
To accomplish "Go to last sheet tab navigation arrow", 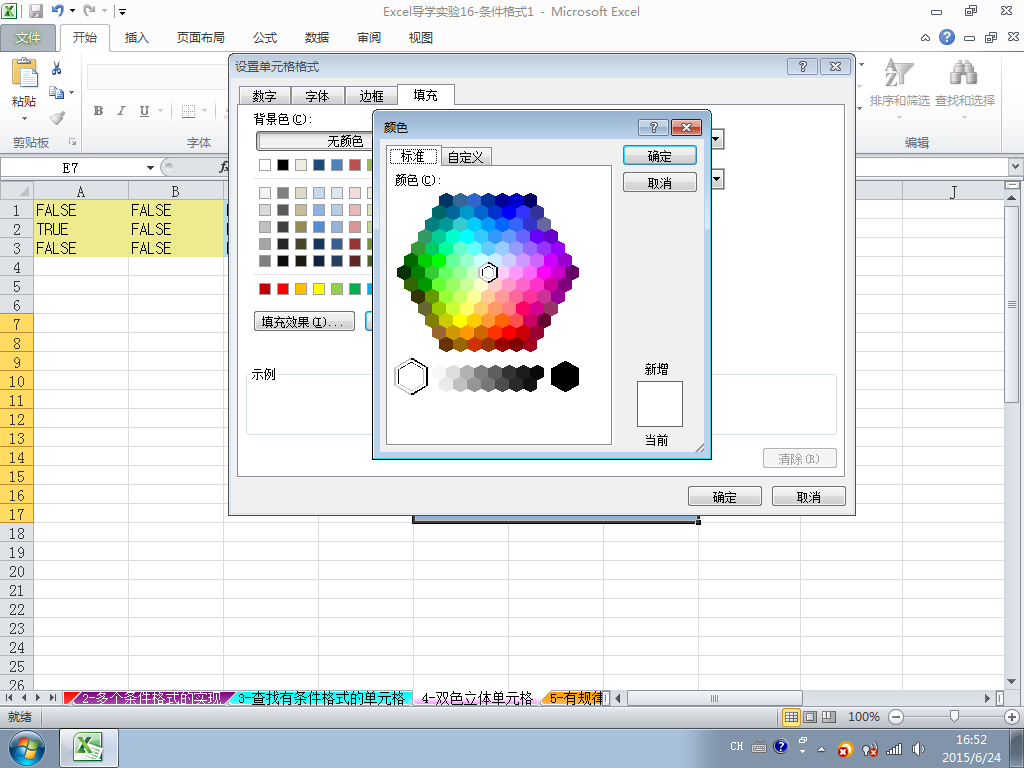I will point(53,698).
